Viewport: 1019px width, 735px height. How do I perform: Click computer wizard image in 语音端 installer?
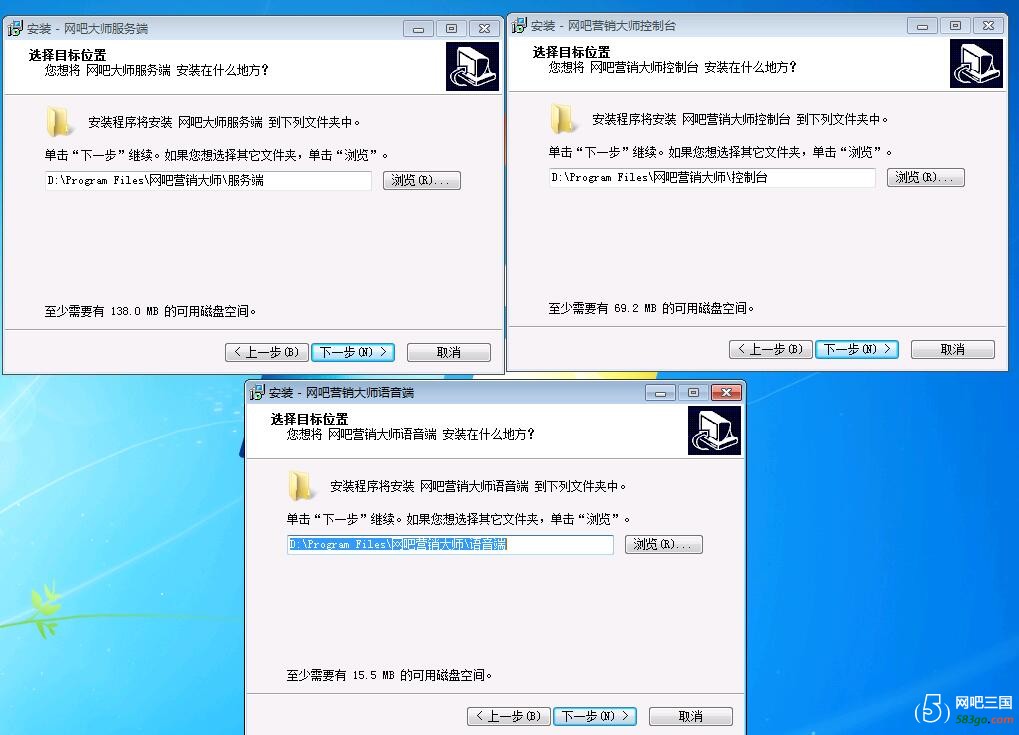[714, 430]
